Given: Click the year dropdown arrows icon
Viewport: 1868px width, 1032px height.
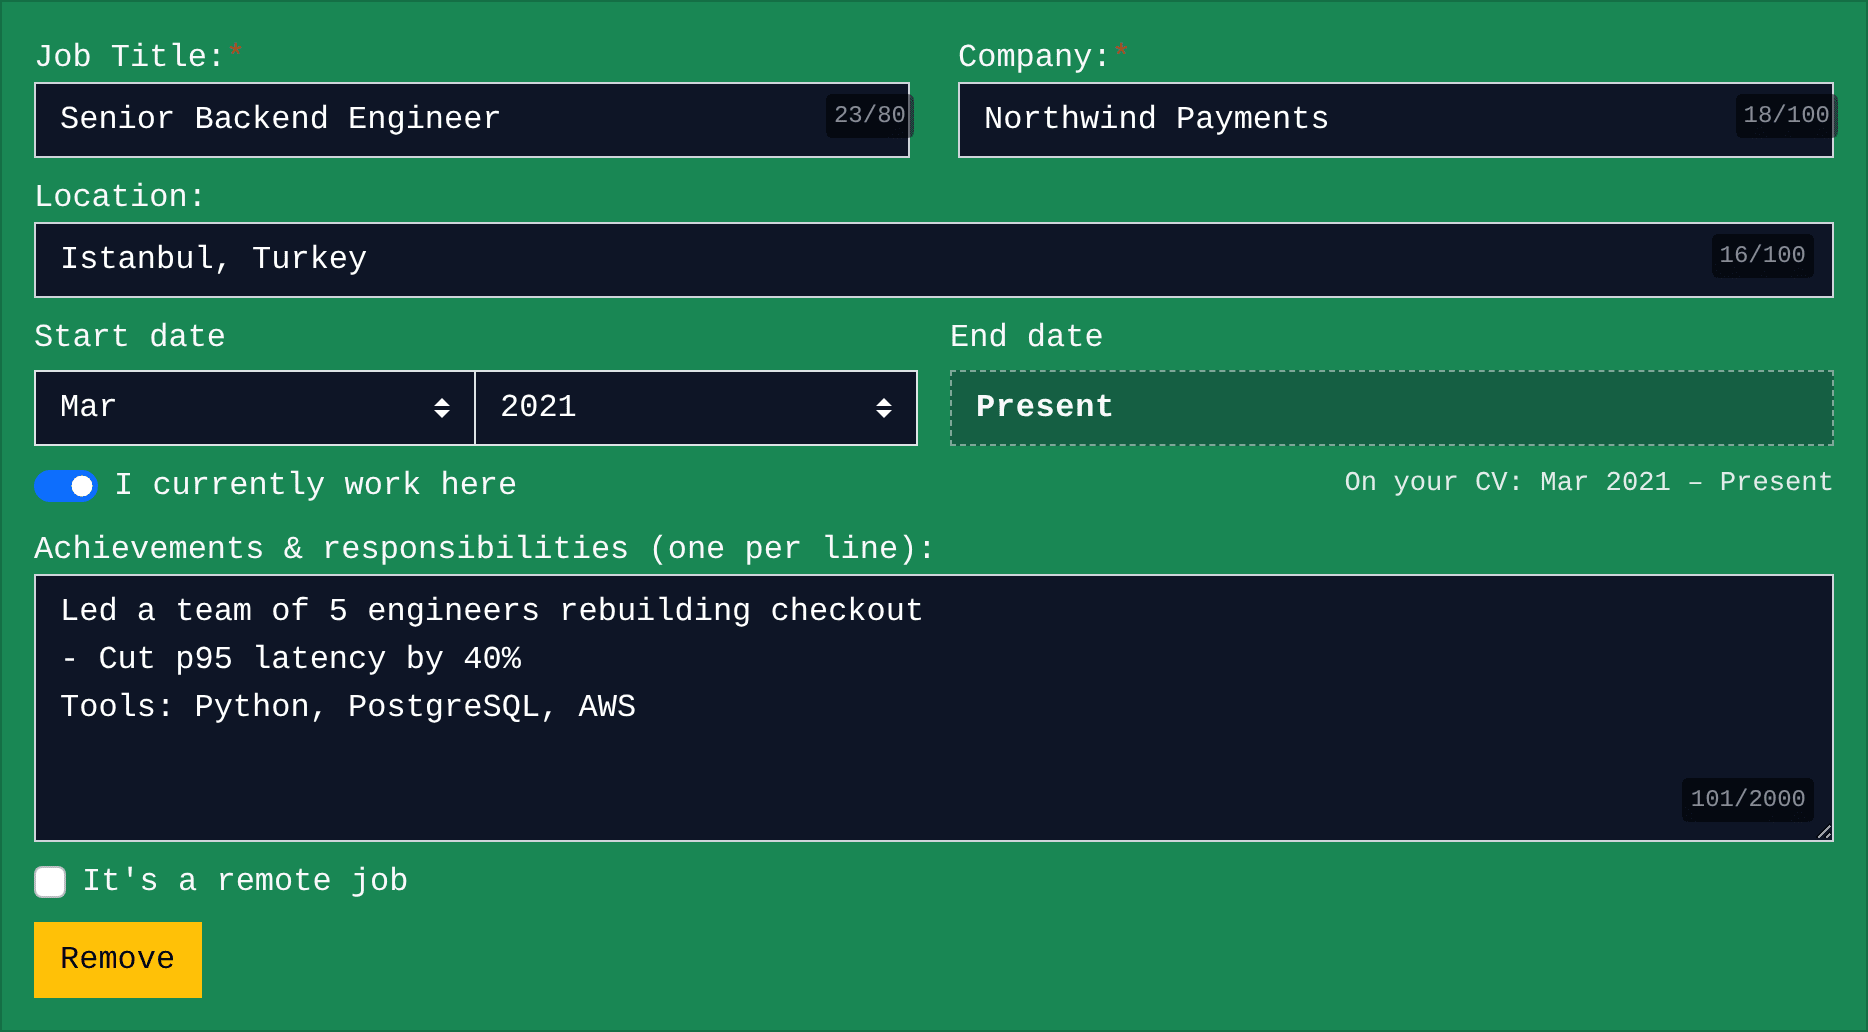Looking at the screenshot, I should pyautogui.click(x=884, y=408).
